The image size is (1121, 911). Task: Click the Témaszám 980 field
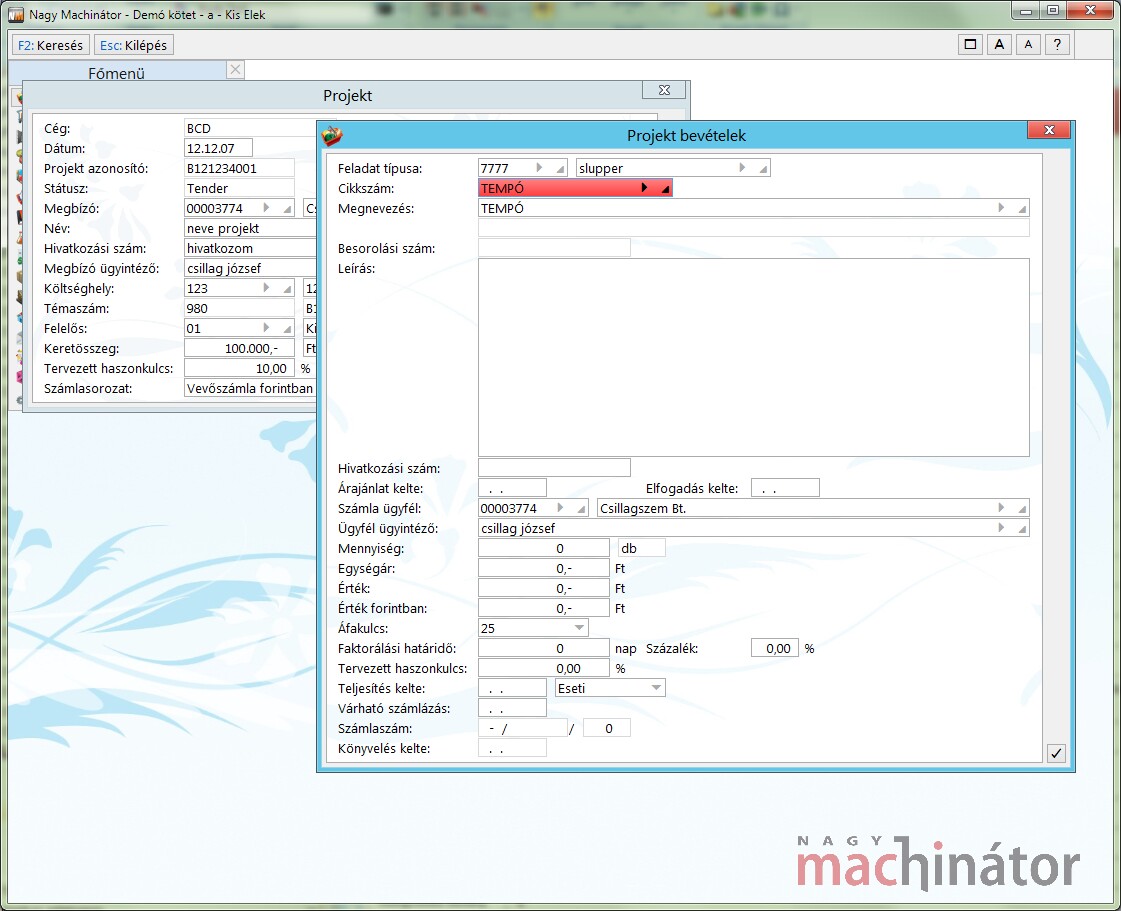click(x=239, y=308)
